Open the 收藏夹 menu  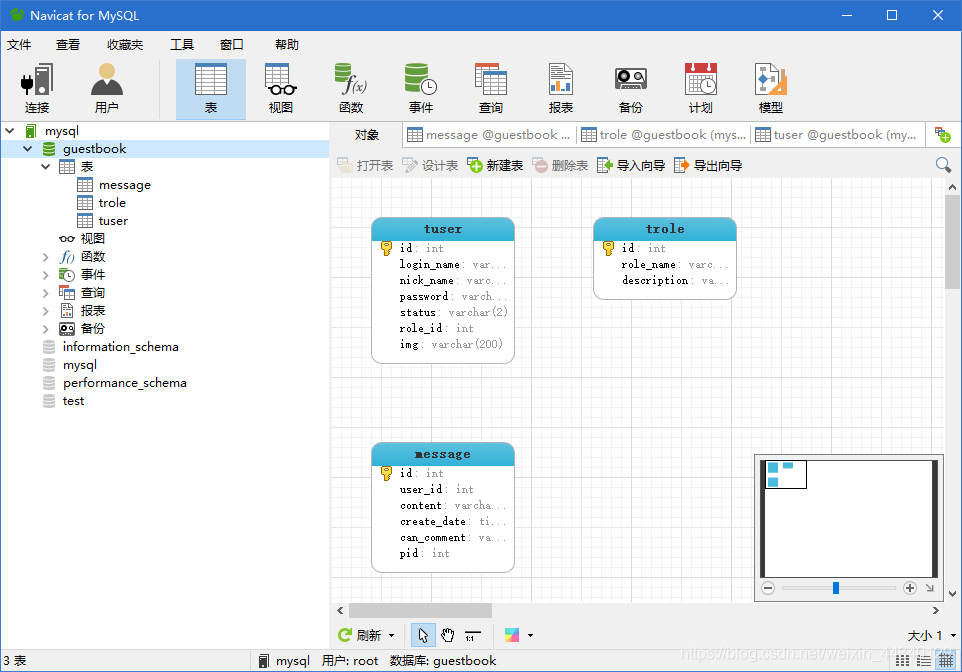pos(125,44)
